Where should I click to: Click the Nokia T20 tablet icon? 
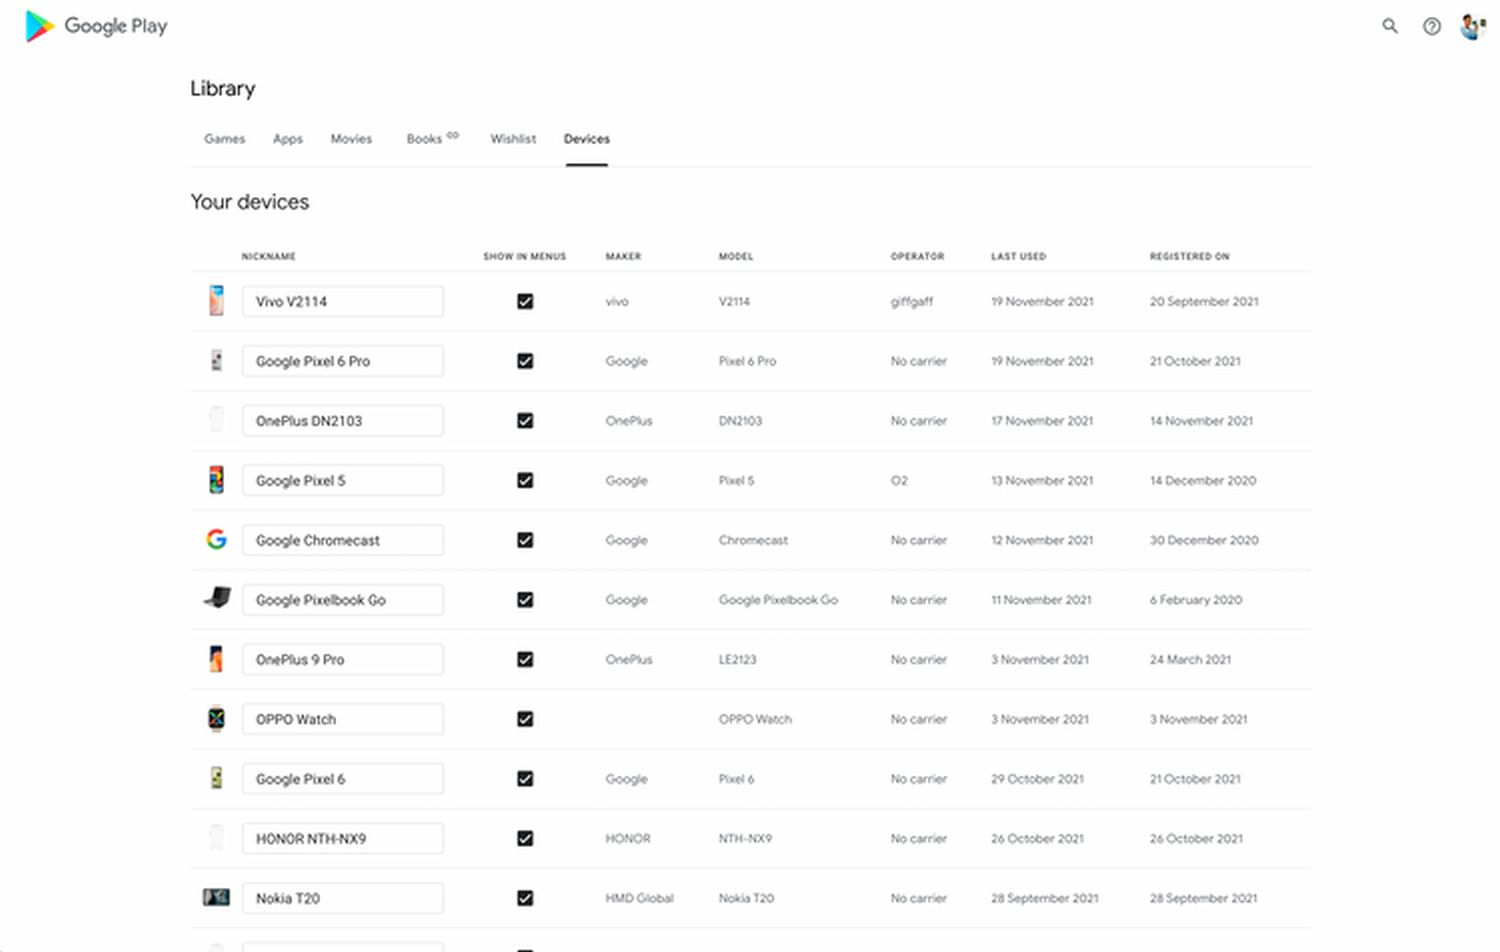click(216, 898)
